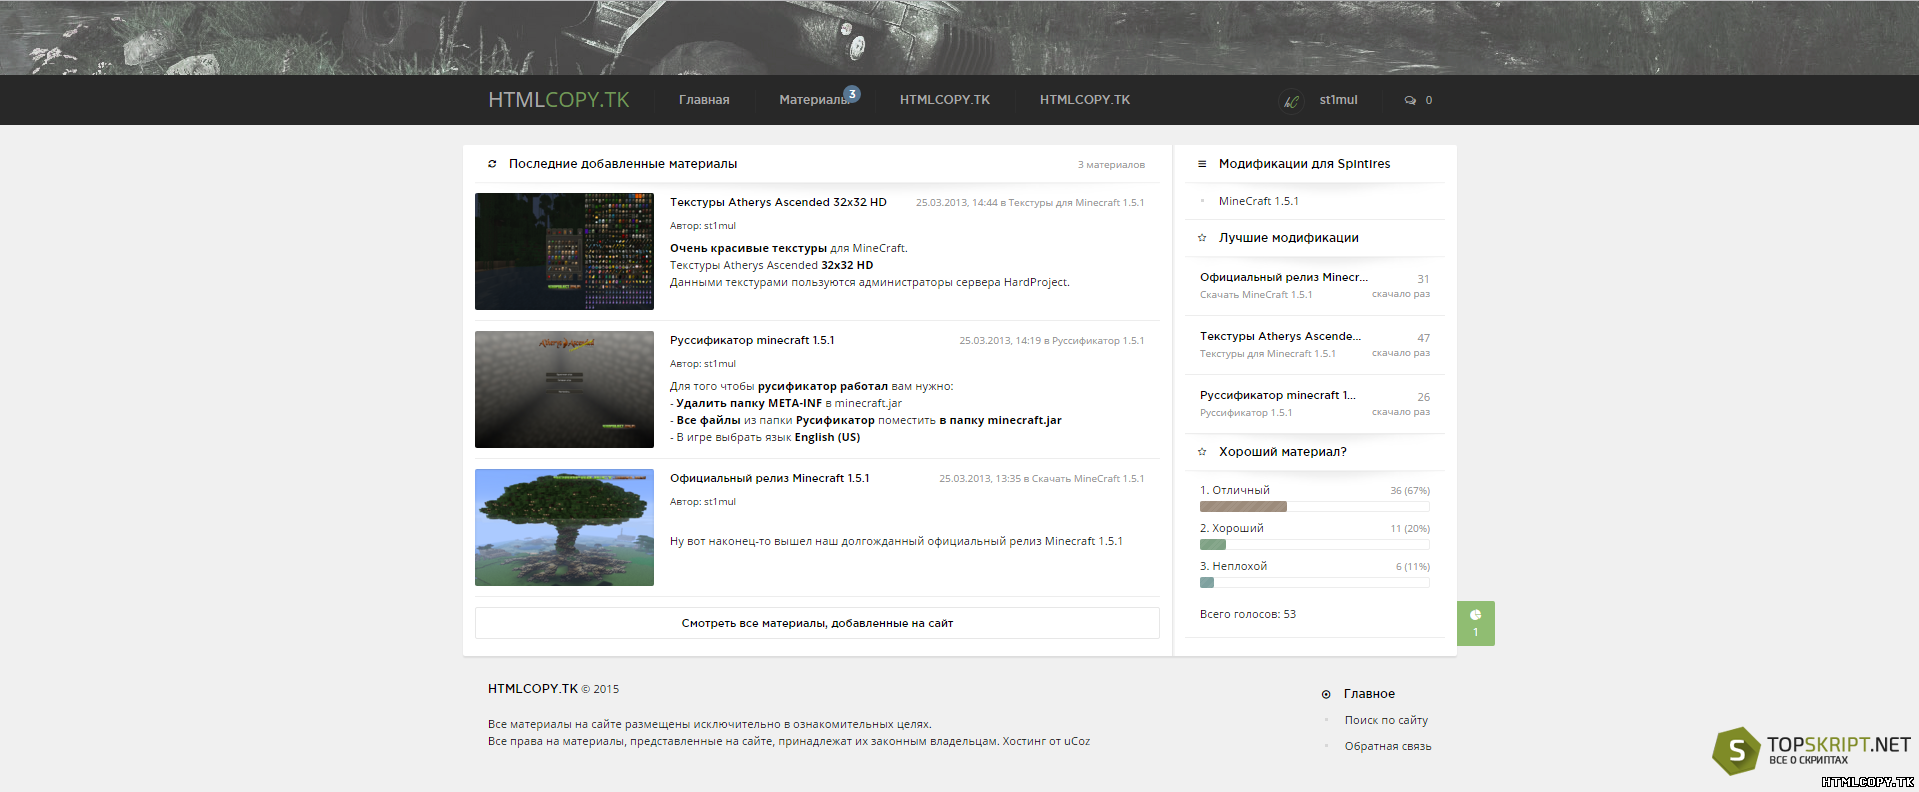Open the Руссификатор minecraft thumbnail
This screenshot has width=1919, height=792.
click(564, 389)
